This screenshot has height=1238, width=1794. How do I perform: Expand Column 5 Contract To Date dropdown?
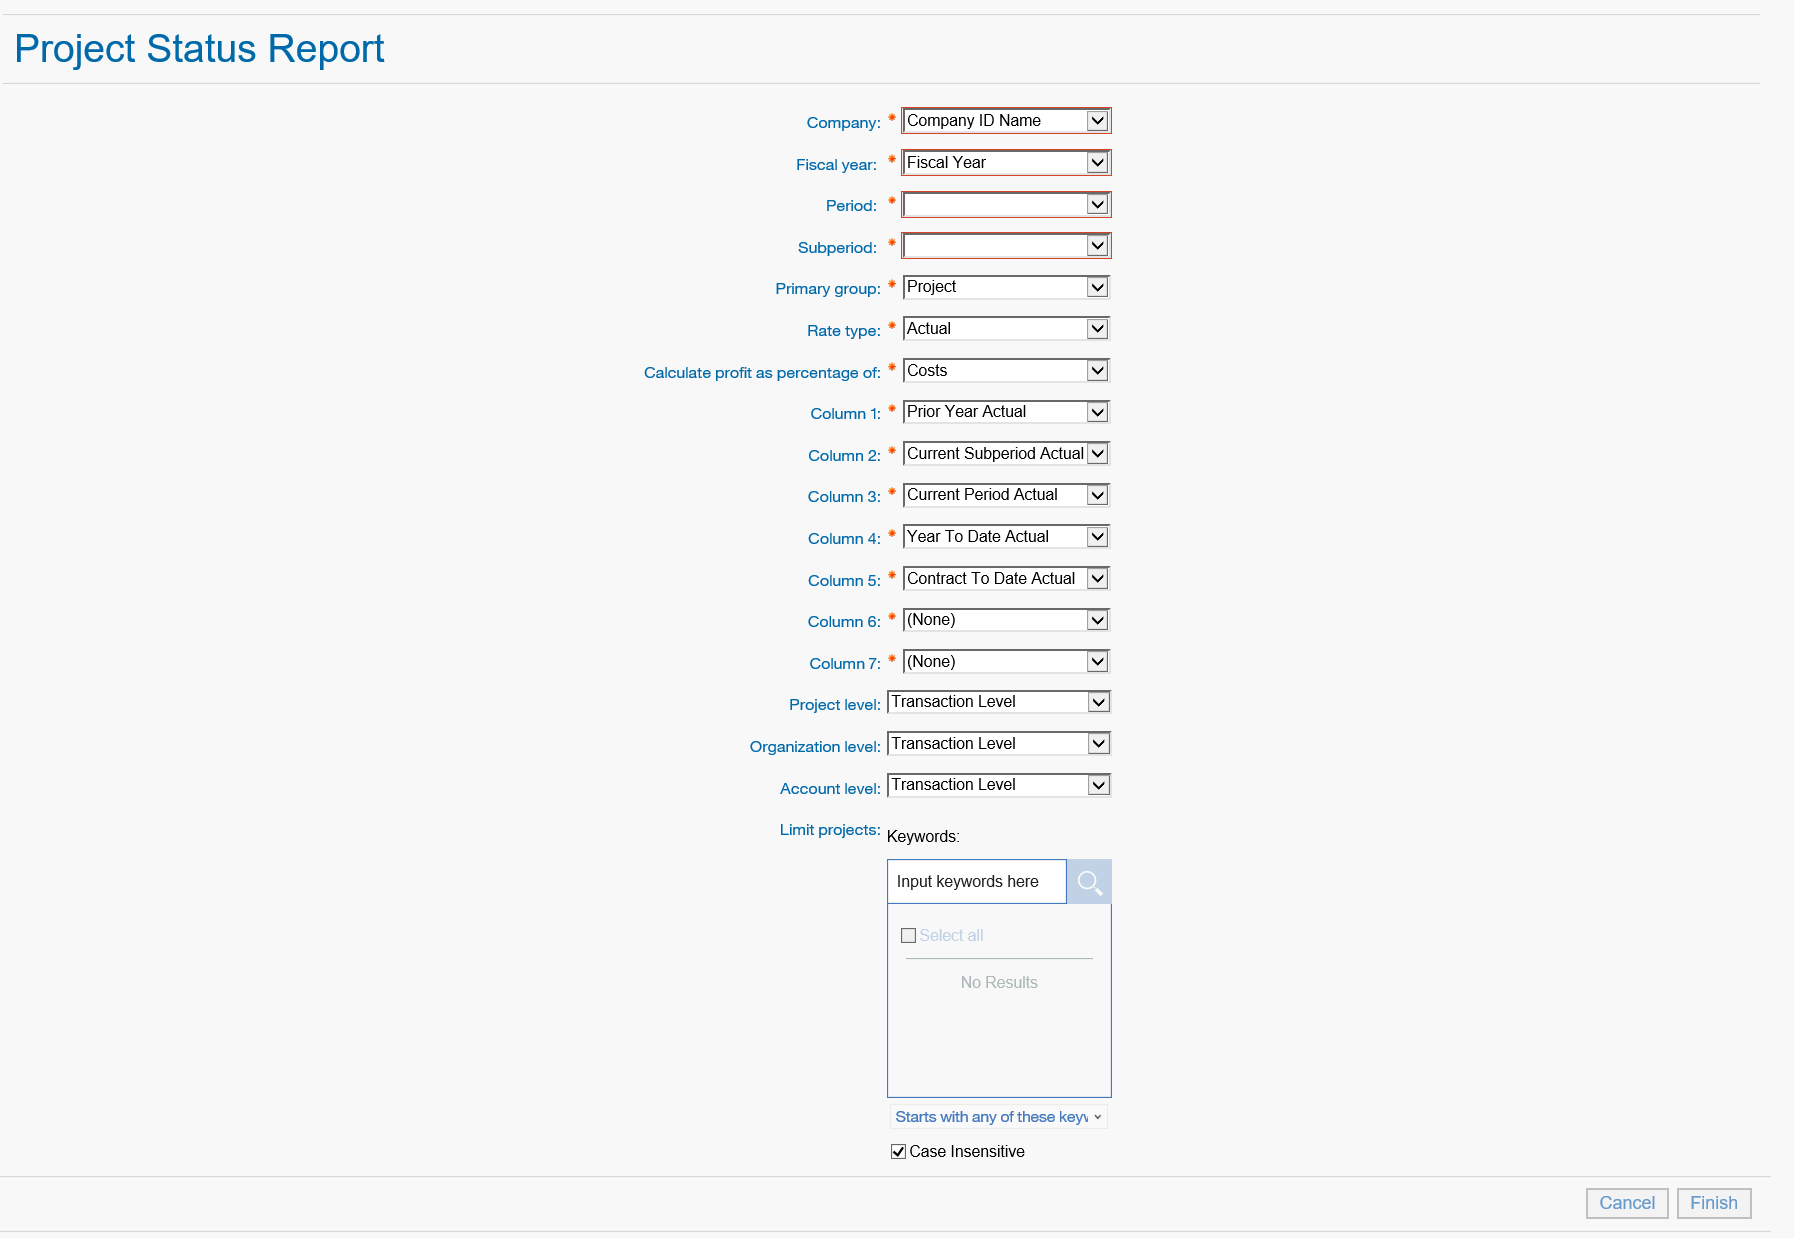(x=1005, y=579)
